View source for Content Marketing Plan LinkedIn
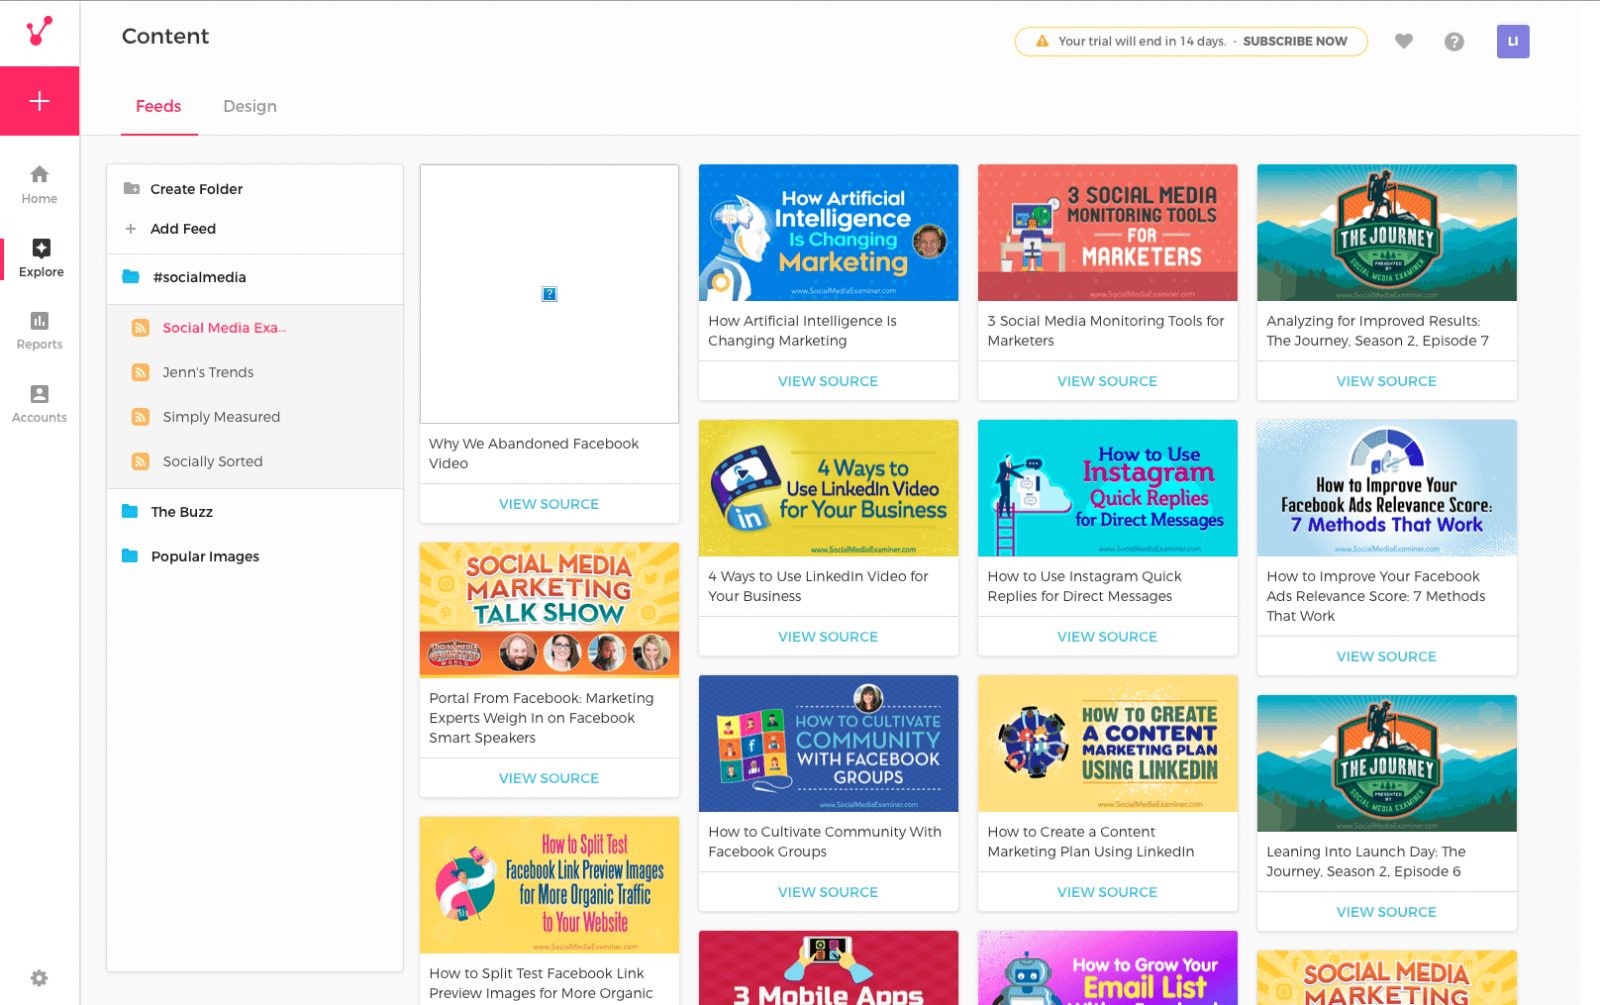 tap(1107, 892)
